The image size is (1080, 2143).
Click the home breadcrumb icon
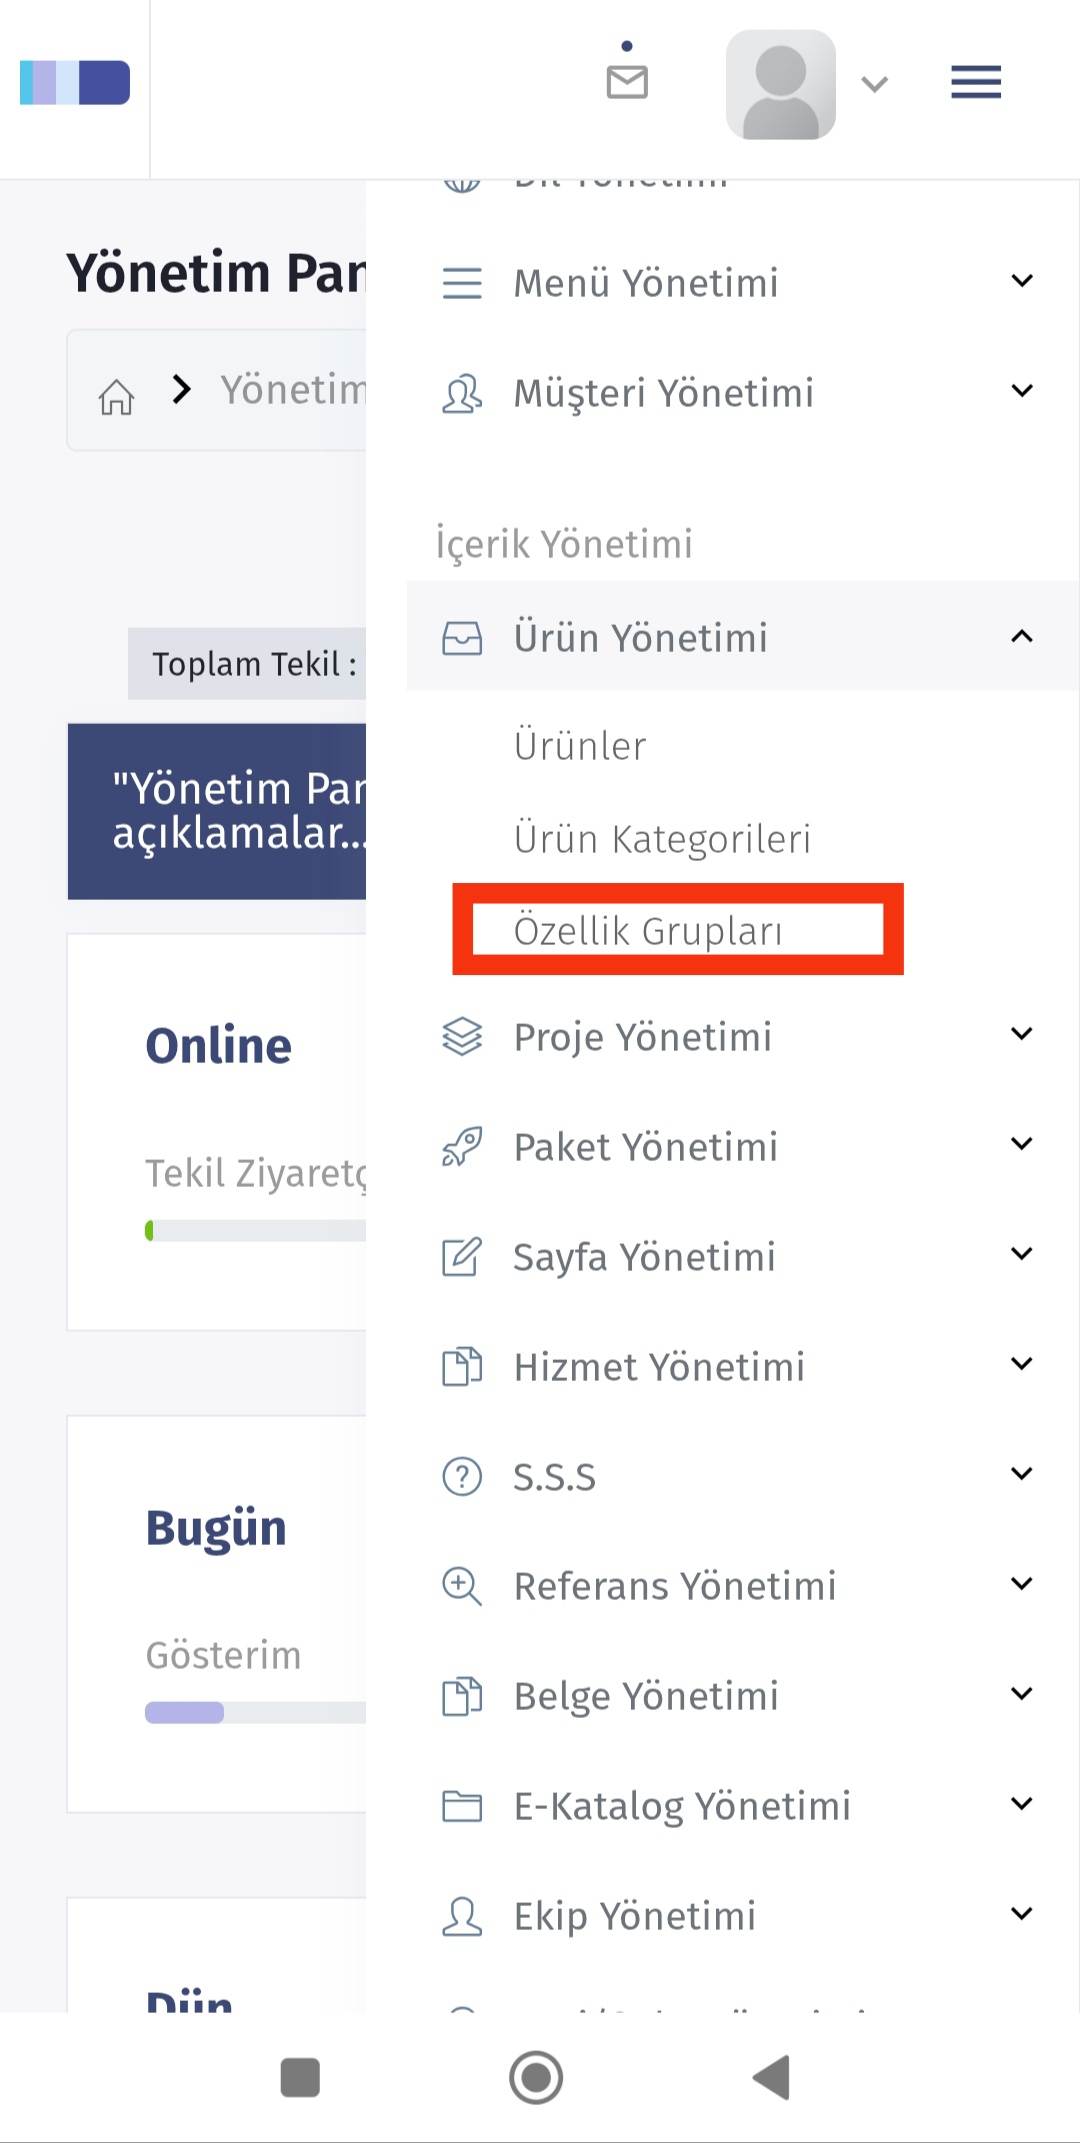point(116,397)
